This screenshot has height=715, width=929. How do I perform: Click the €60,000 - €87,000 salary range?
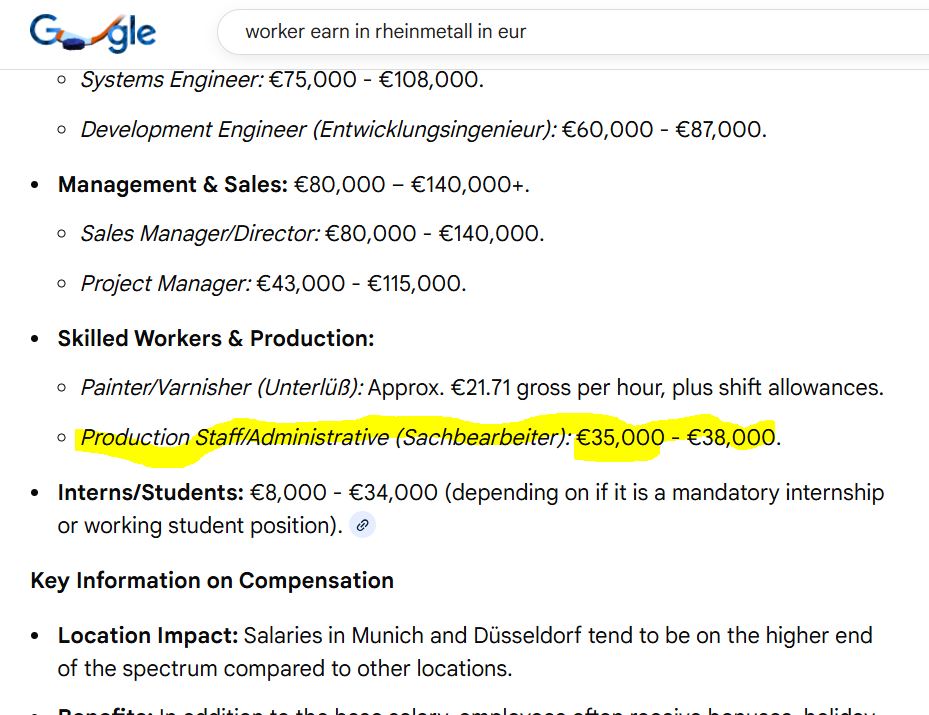point(664,130)
